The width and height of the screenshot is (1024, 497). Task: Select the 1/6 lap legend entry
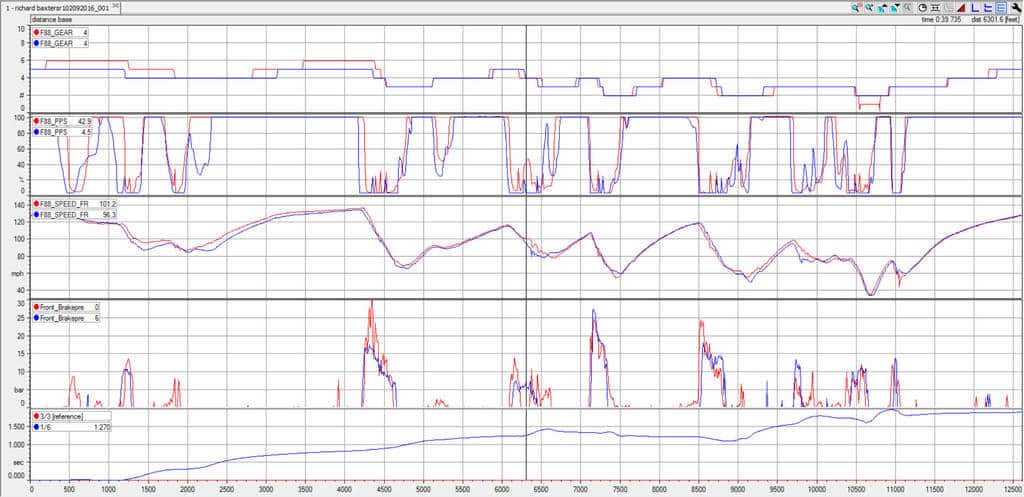71,426
